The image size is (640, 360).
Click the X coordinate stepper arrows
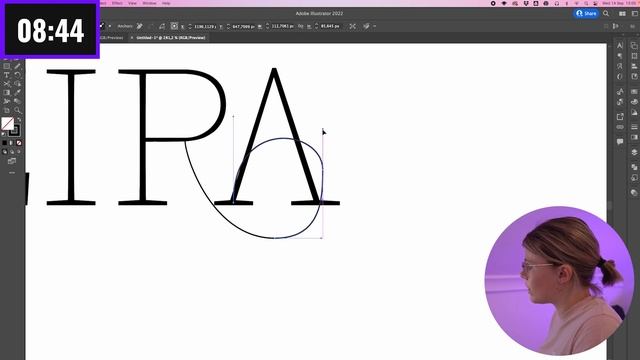(190, 26)
